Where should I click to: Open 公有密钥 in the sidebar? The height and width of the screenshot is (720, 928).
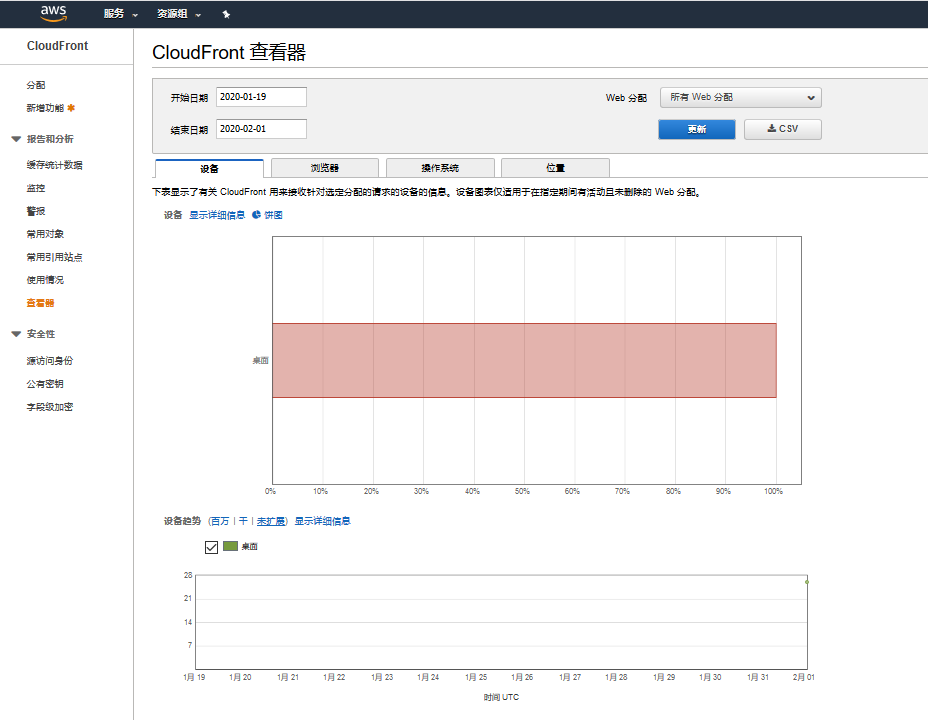[x=45, y=384]
